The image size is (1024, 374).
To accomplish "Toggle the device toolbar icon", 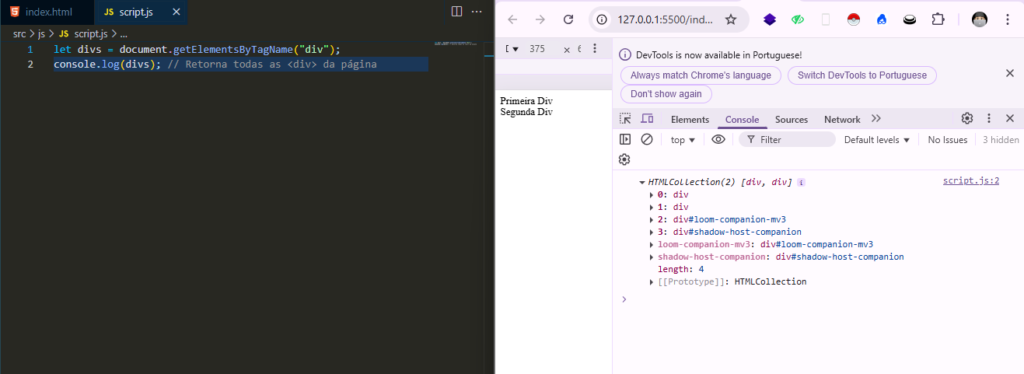I will pyautogui.click(x=647, y=119).
